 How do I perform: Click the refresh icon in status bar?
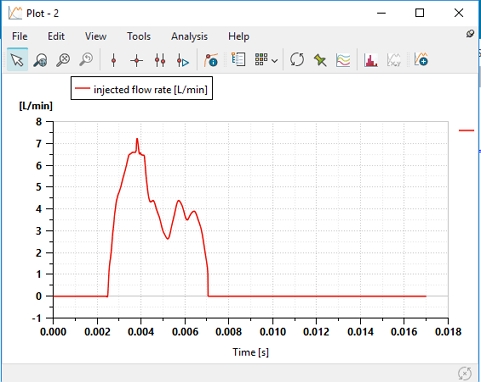click(465, 373)
